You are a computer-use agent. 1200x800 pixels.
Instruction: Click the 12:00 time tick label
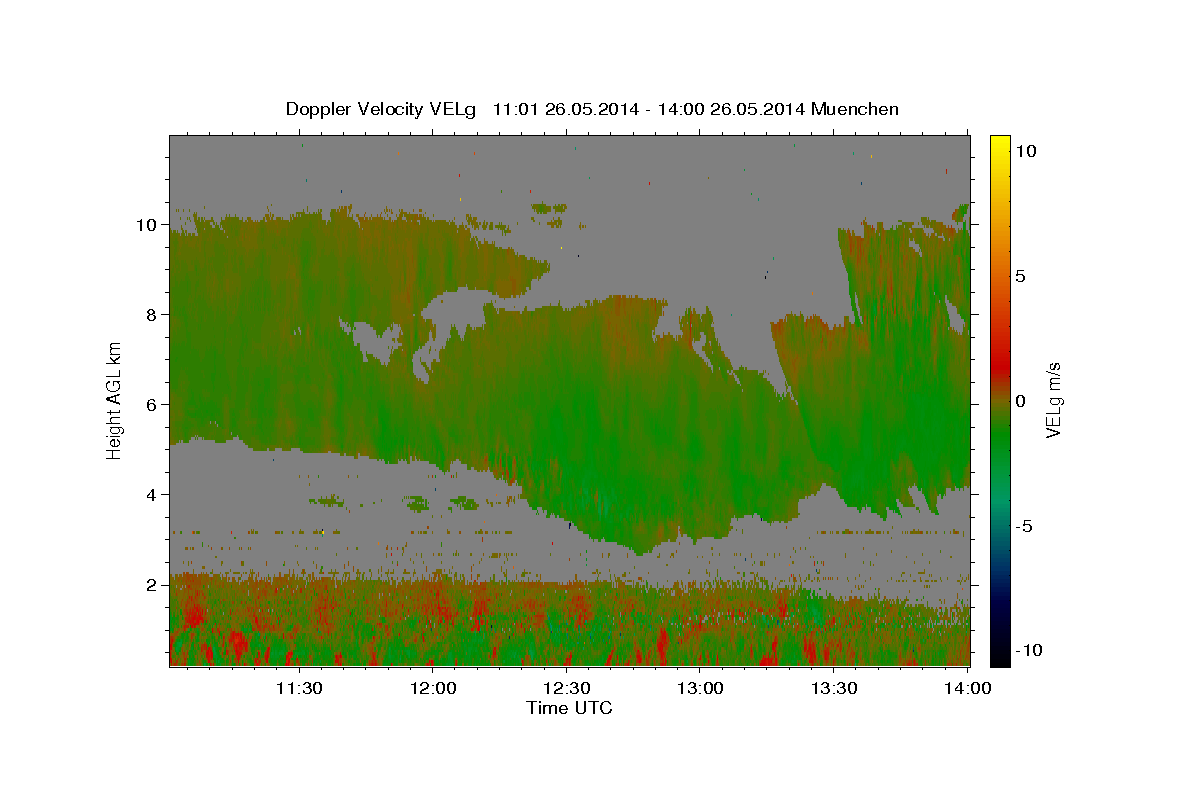click(x=433, y=688)
